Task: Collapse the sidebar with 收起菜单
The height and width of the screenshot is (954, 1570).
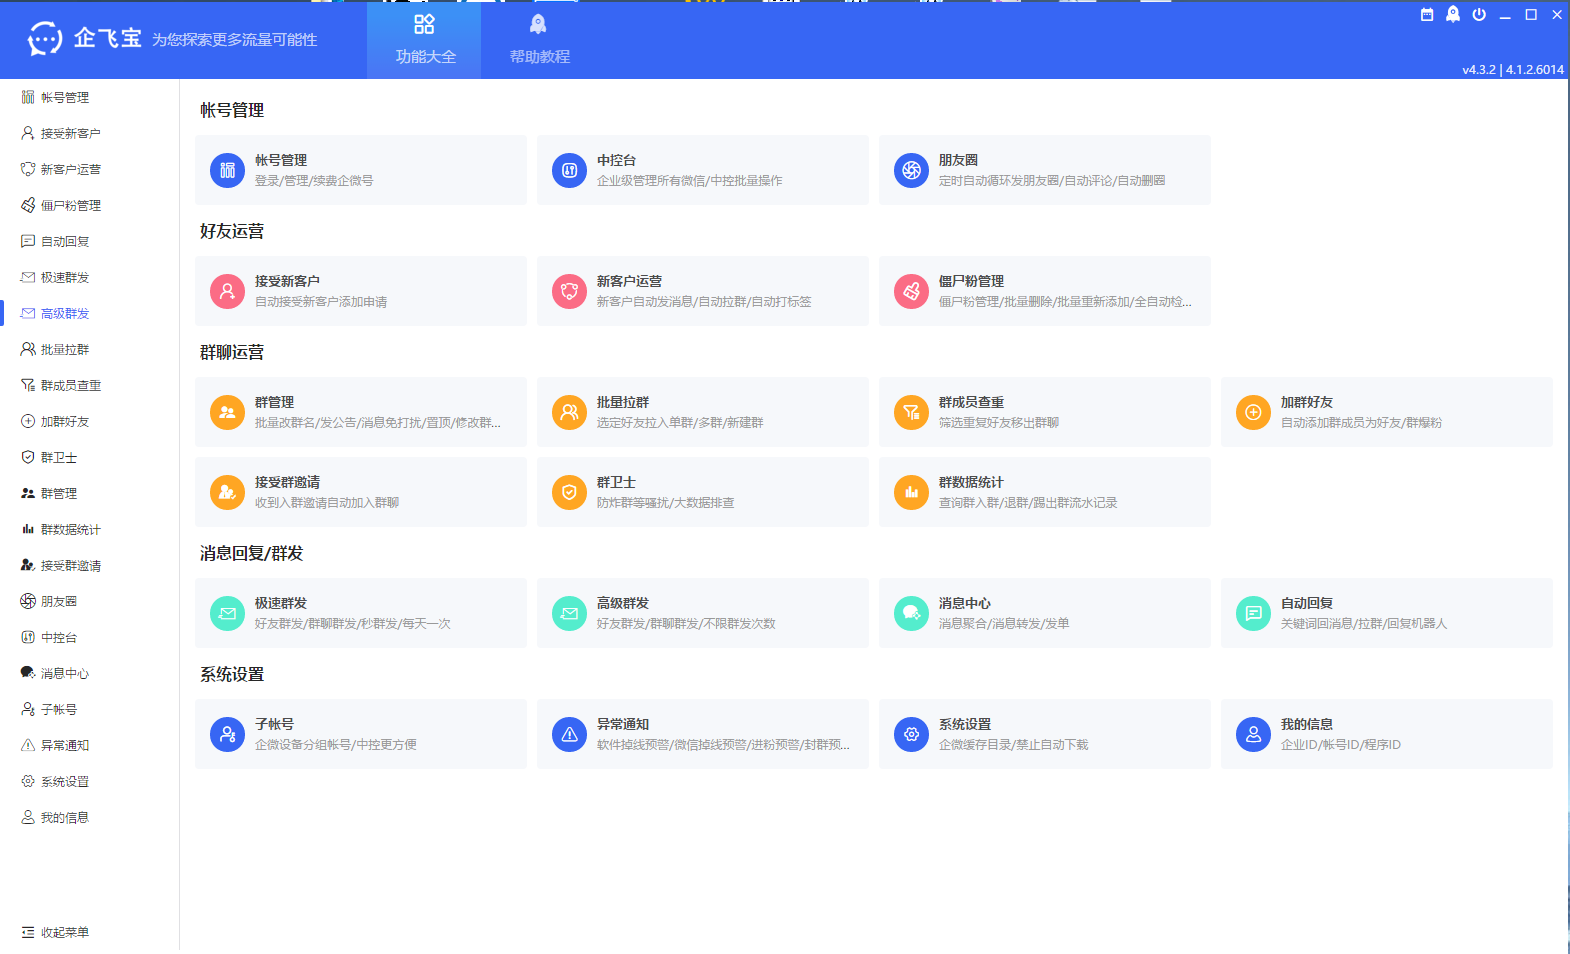Action: point(56,932)
